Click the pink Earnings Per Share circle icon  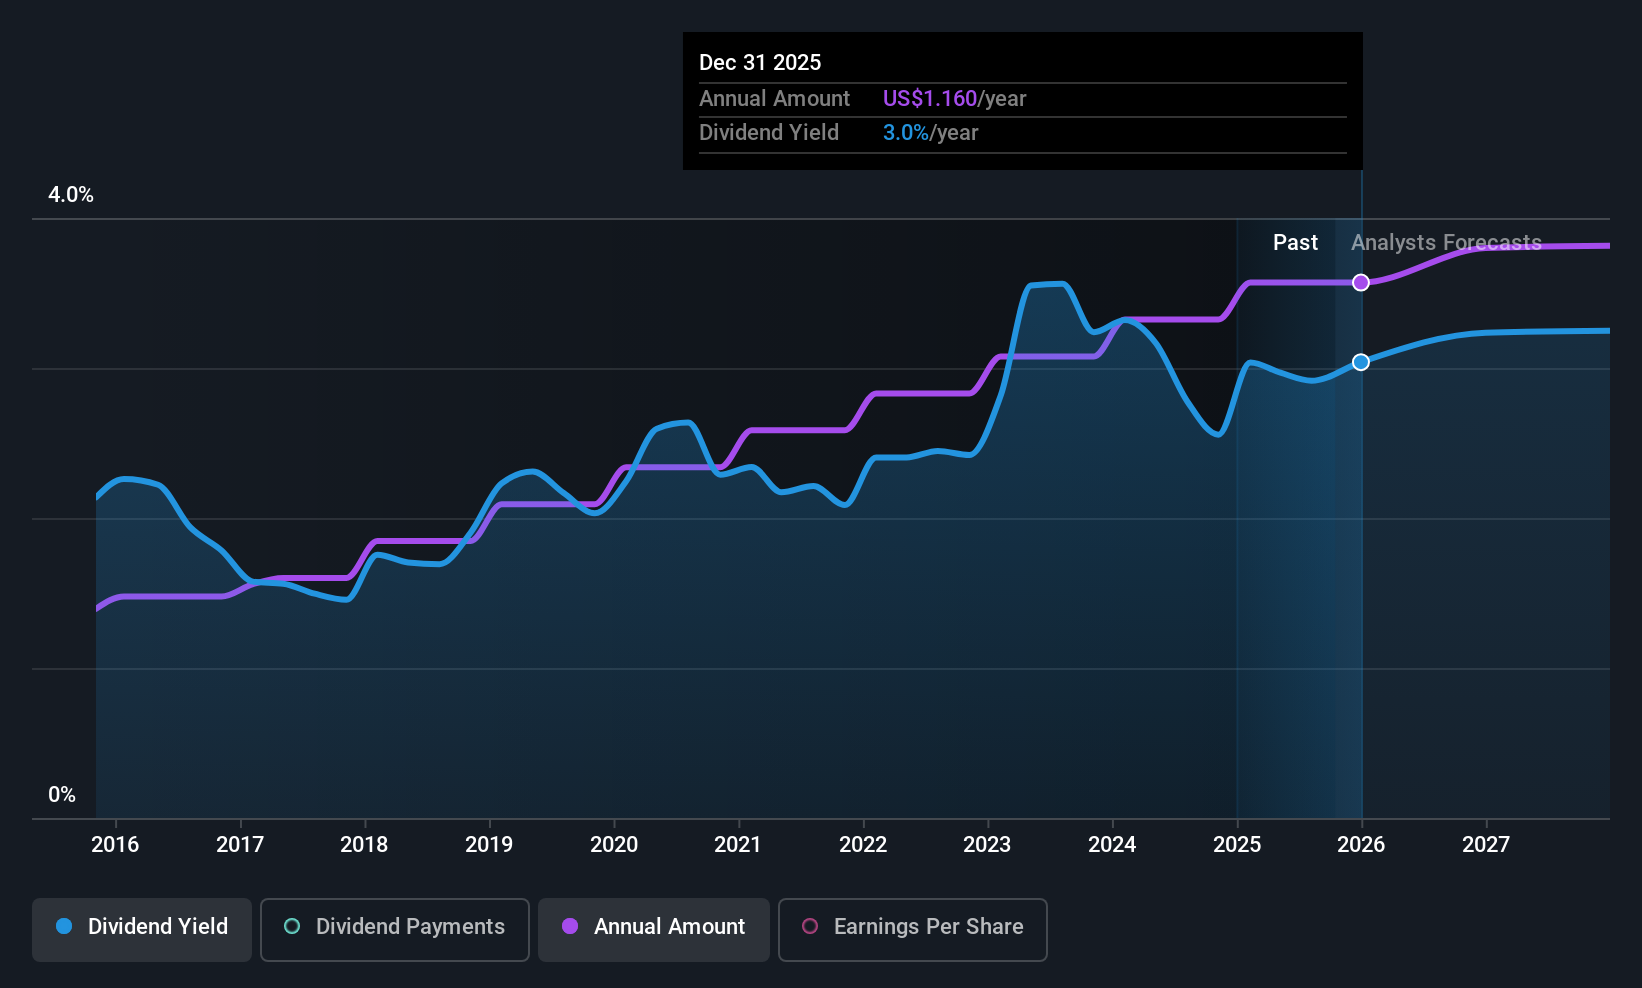click(x=810, y=927)
